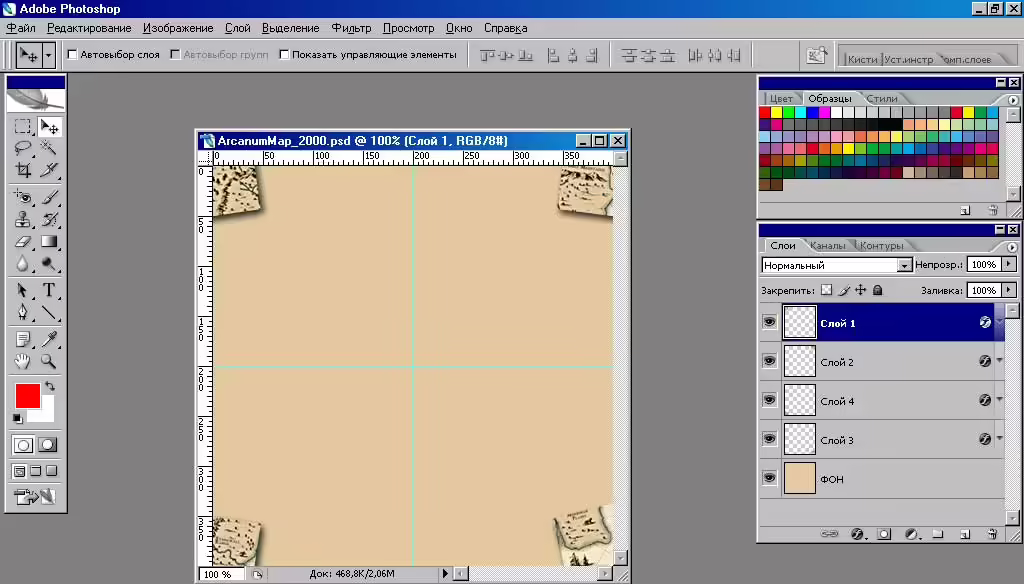Open the Нормальный blend mode dropdown
Viewport: 1024px width, 584px height.
[x=836, y=265]
